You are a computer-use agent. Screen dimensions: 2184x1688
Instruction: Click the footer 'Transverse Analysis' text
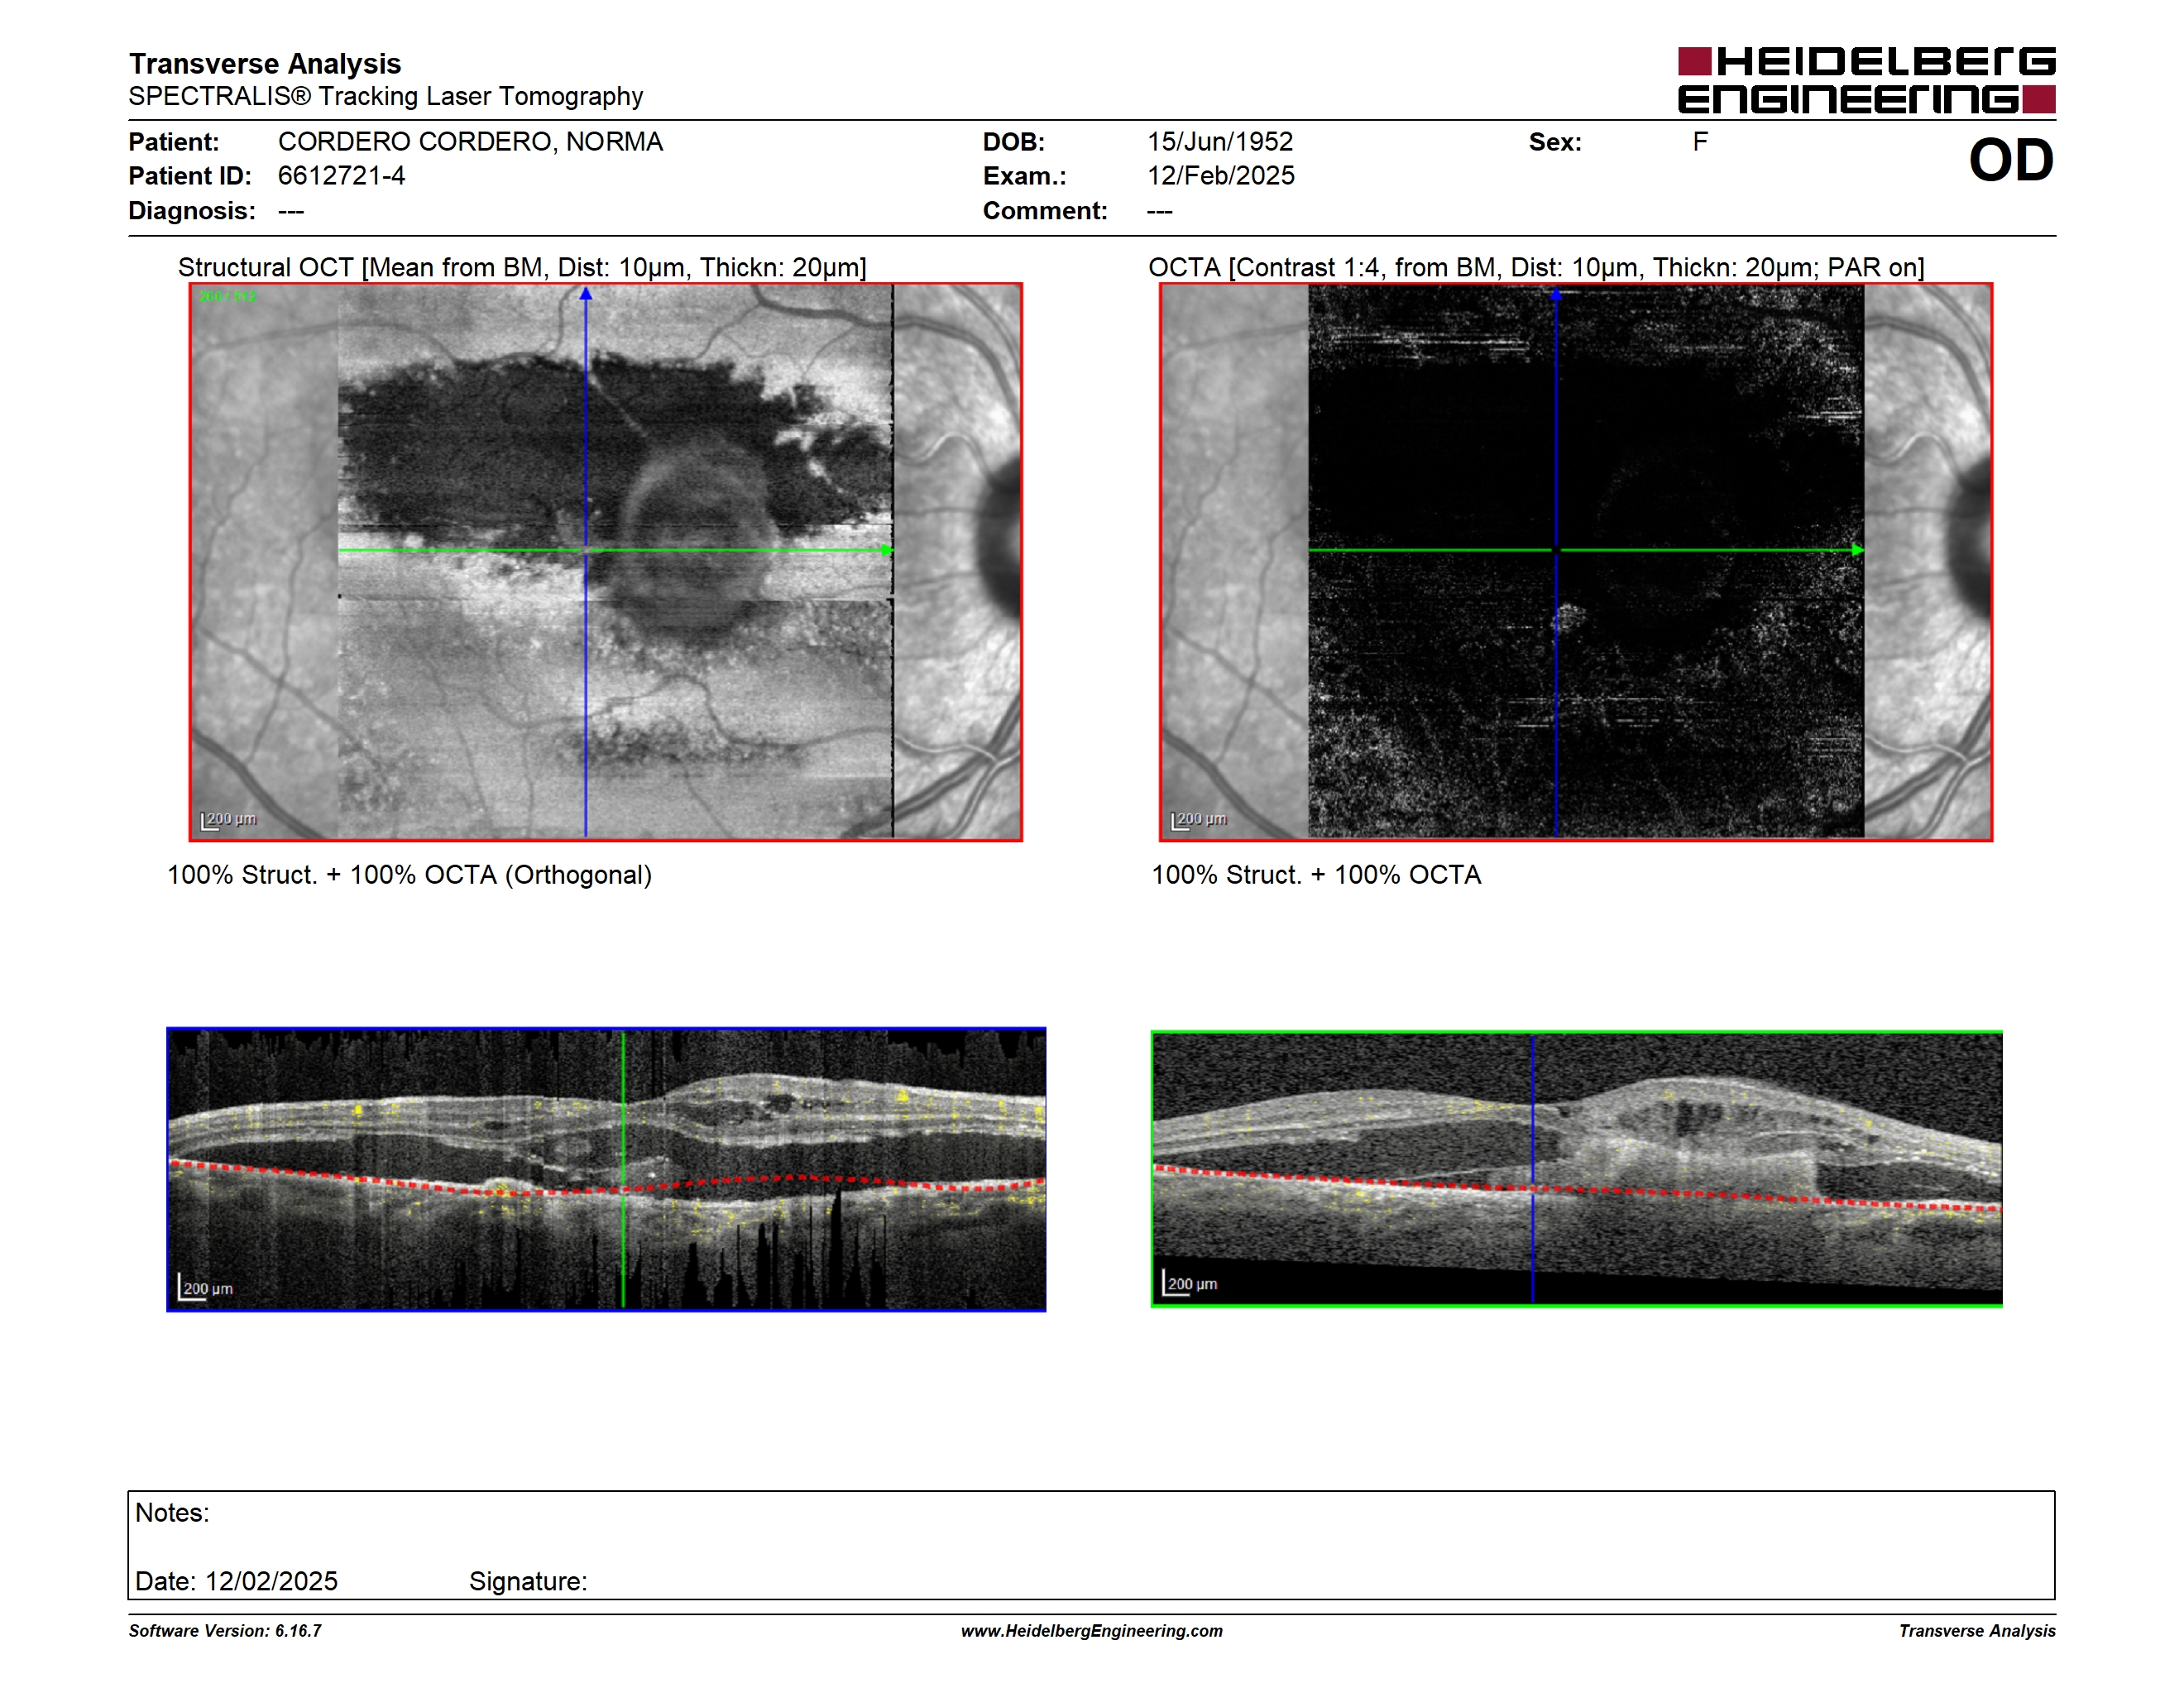point(1977,1631)
